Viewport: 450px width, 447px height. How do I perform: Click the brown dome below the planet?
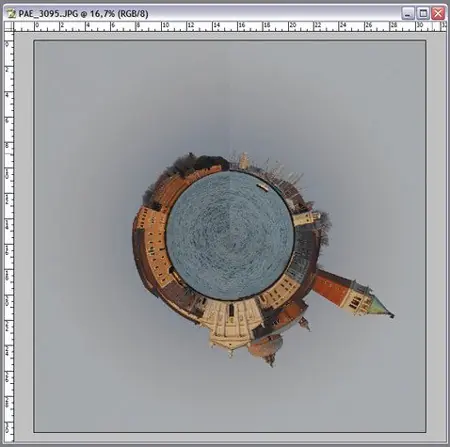point(266,348)
